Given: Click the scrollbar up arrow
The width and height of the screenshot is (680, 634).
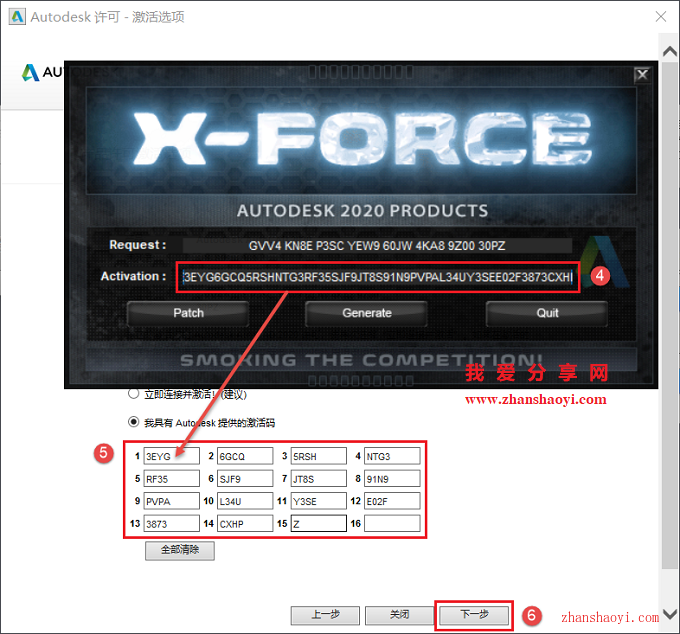Looking at the screenshot, I should 670,52.
